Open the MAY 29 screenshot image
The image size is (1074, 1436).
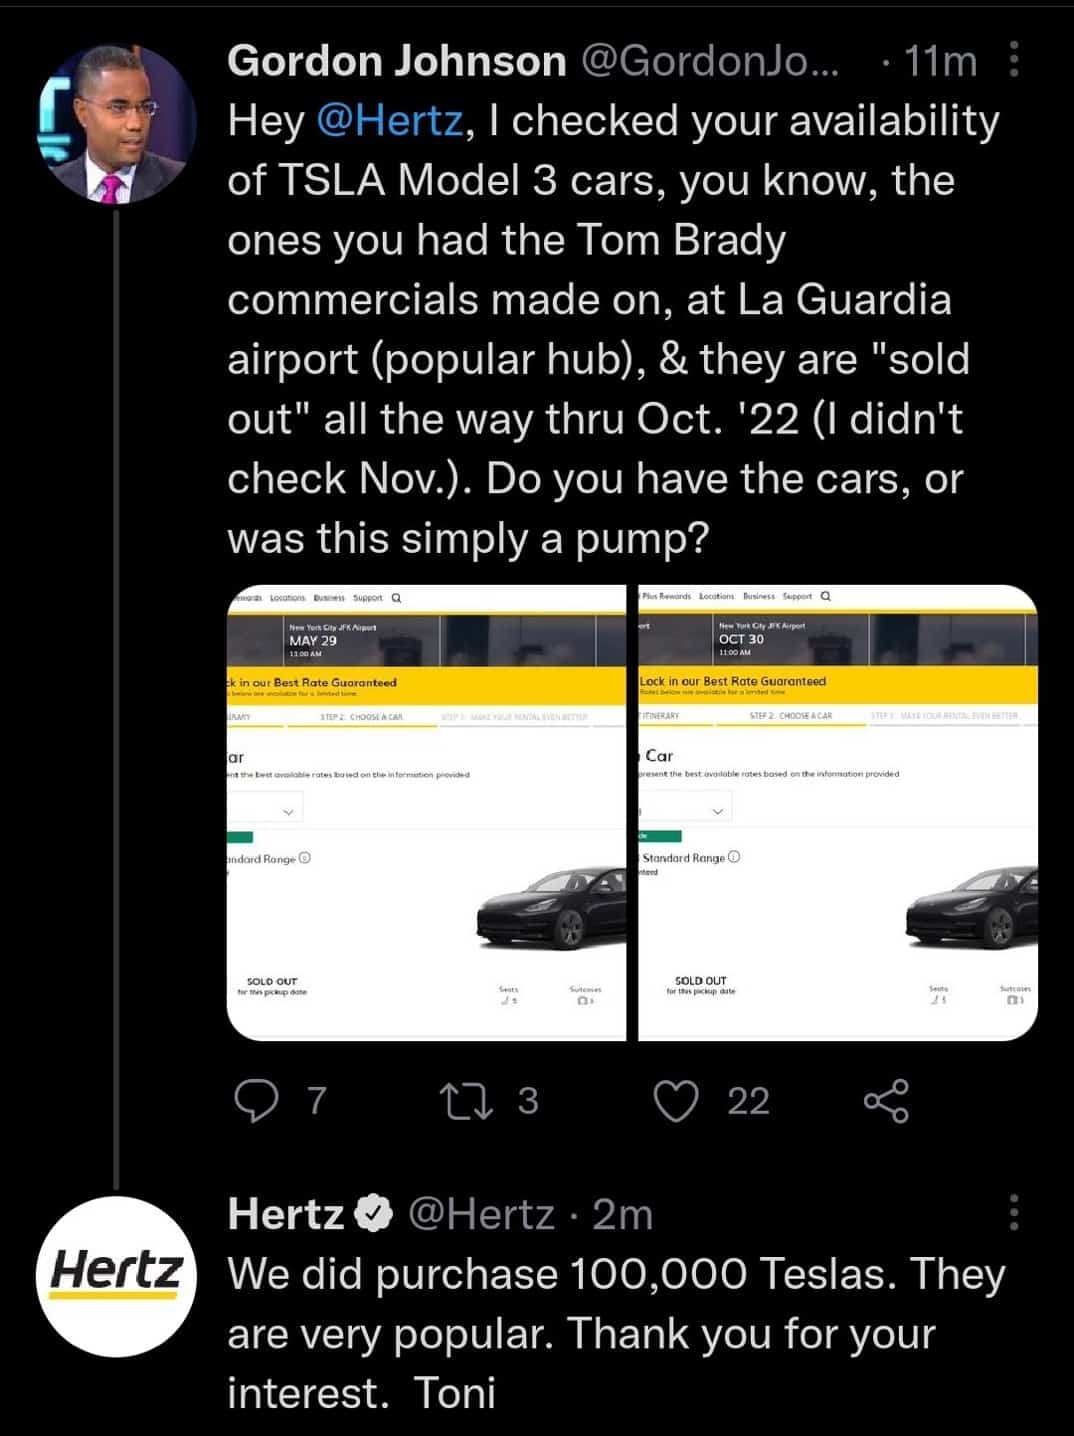[x=426, y=812]
